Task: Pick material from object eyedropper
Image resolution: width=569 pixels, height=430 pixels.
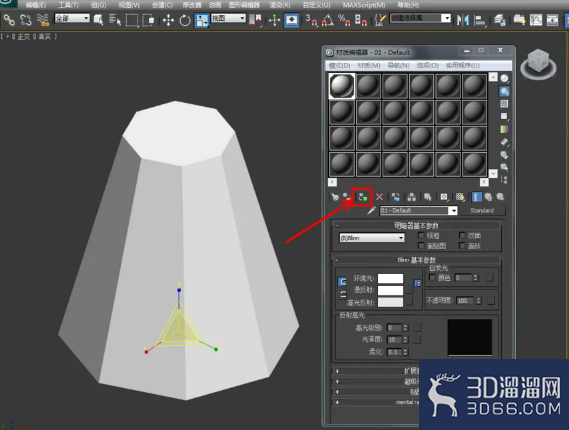Action: [x=371, y=210]
